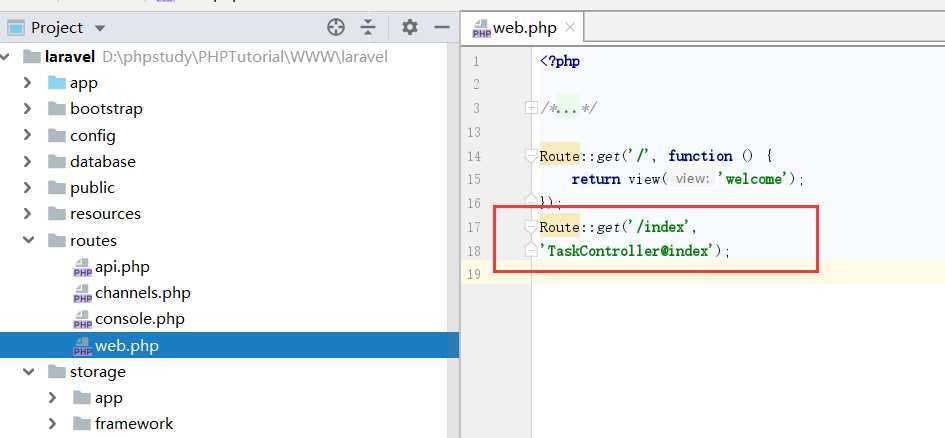Select the database folder

click(102, 161)
